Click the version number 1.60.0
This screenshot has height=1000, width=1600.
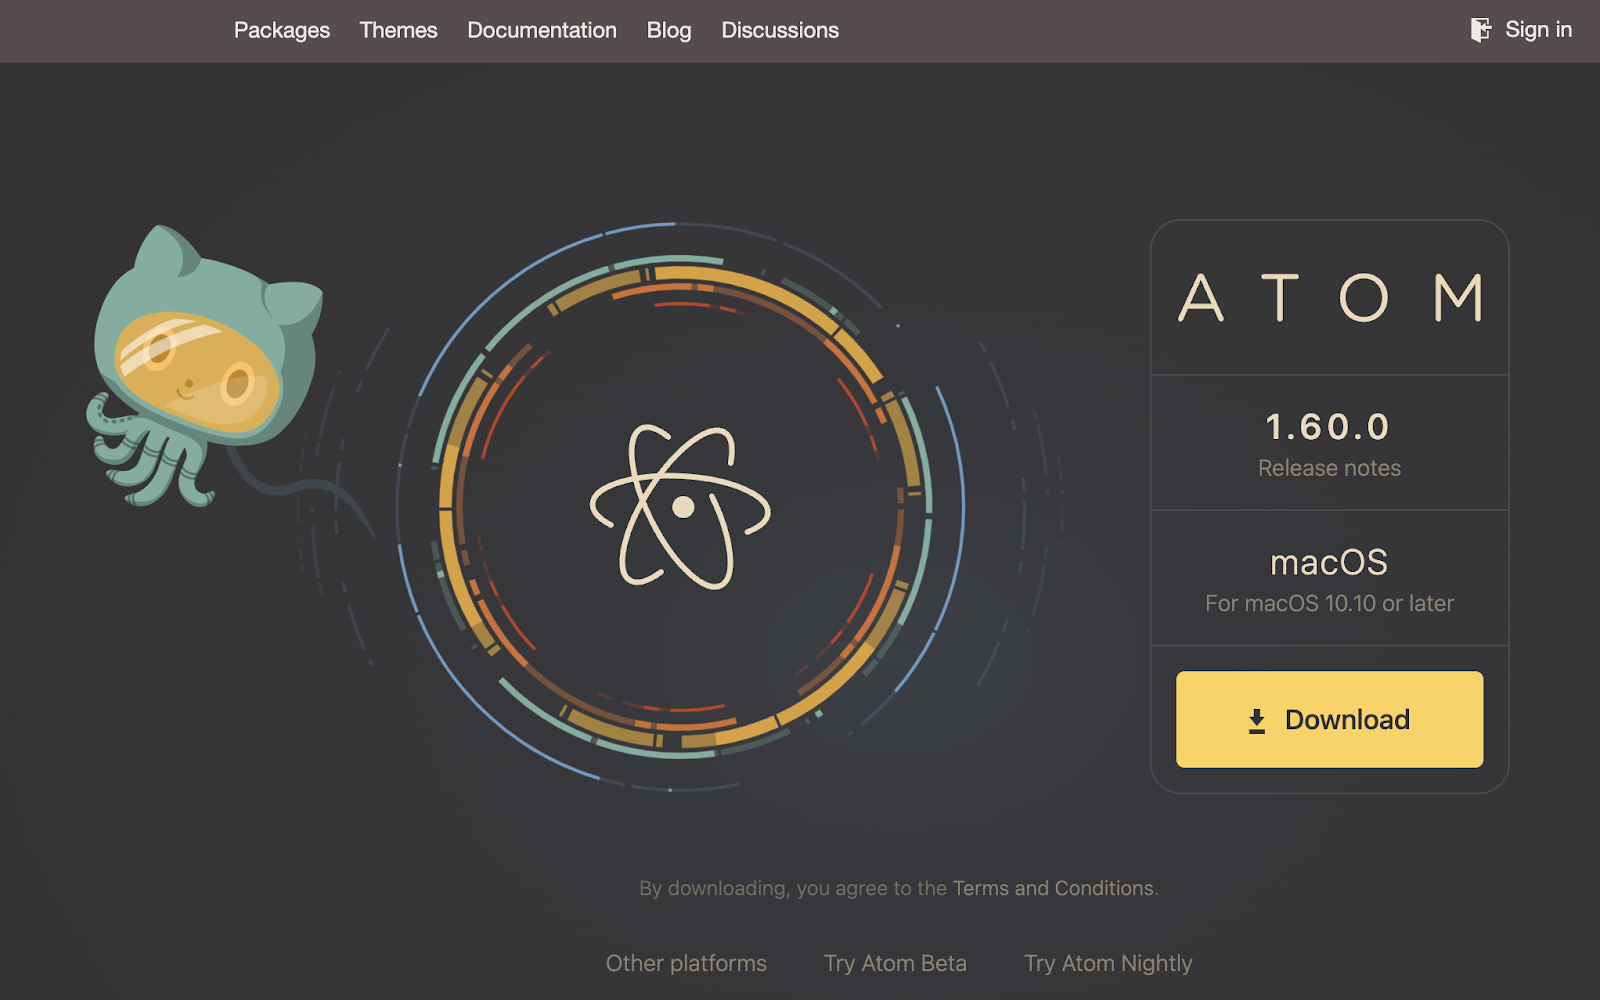1327,425
